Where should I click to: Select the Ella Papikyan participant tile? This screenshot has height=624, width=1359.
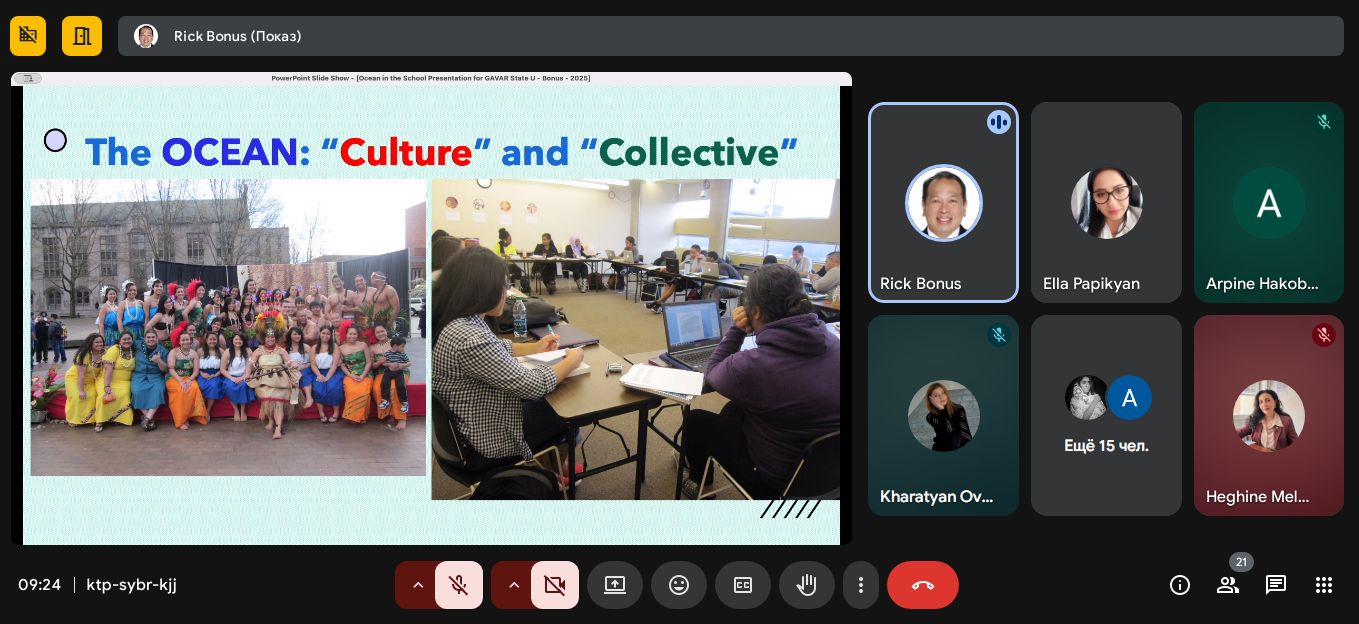(x=1106, y=203)
